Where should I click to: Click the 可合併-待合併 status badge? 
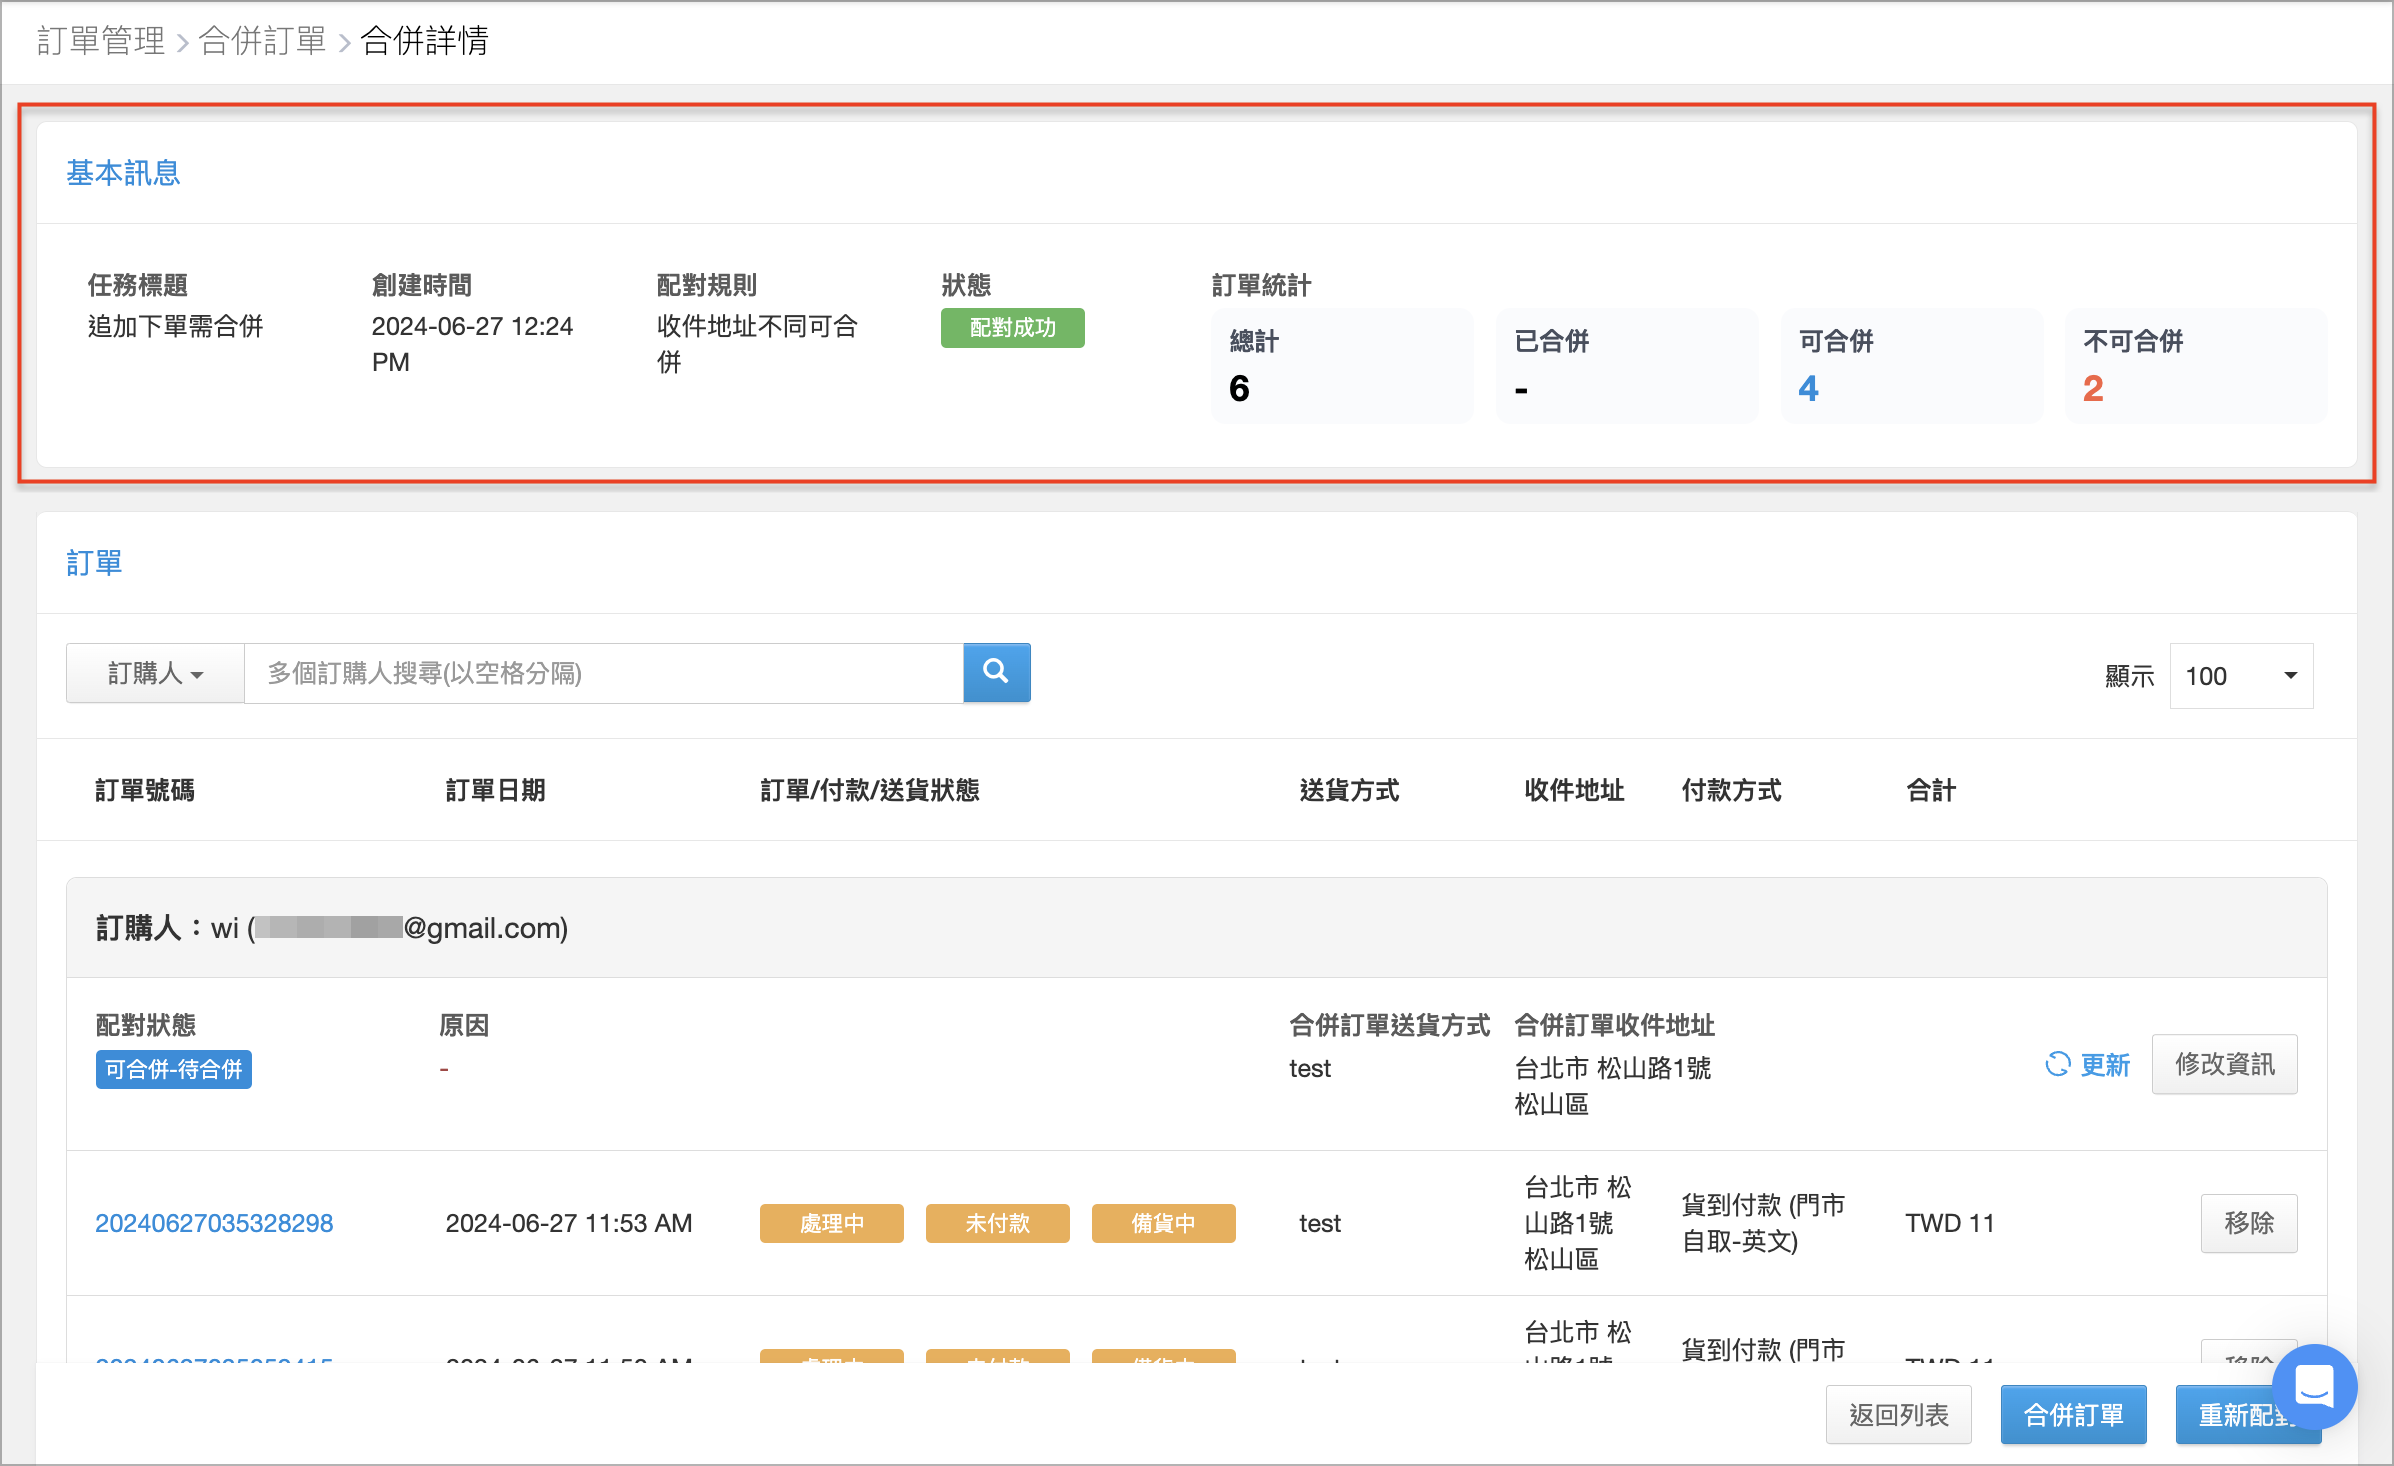click(174, 1069)
